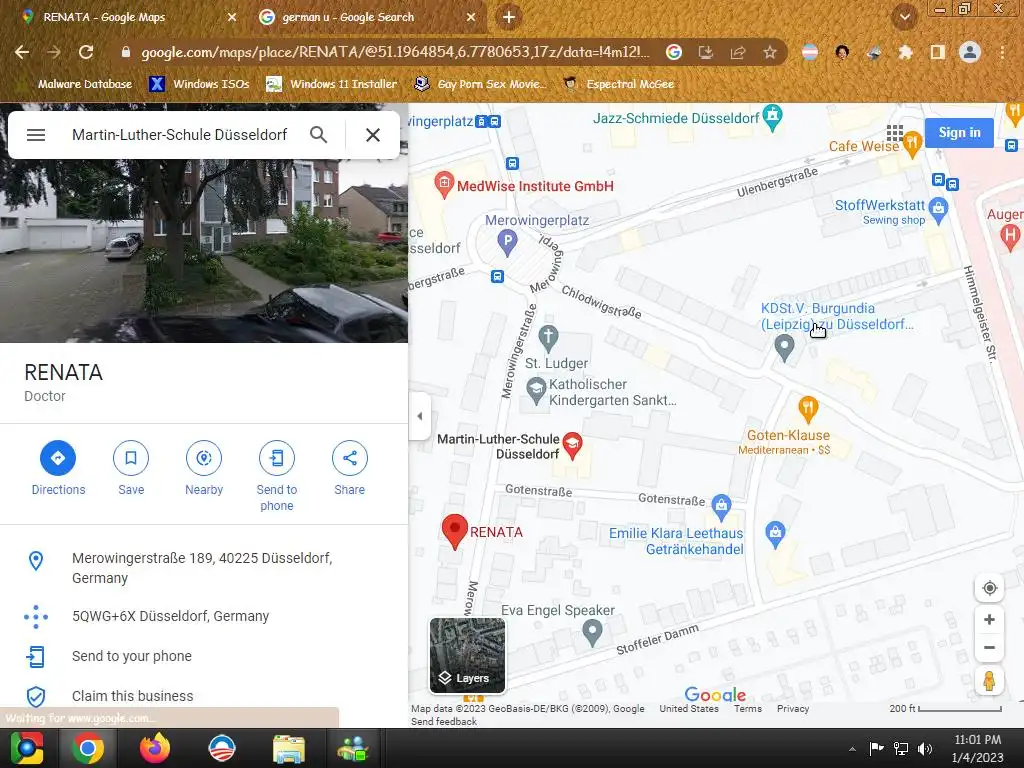Click the St. Ludger church marker
Viewport: 1024px width, 768px height.
(x=548, y=337)
